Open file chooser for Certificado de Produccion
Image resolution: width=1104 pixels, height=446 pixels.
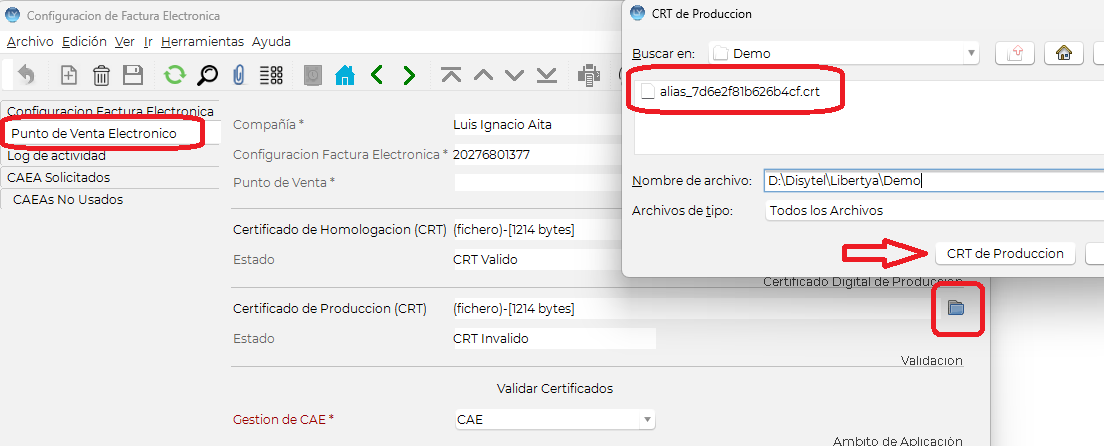(955, 307)
